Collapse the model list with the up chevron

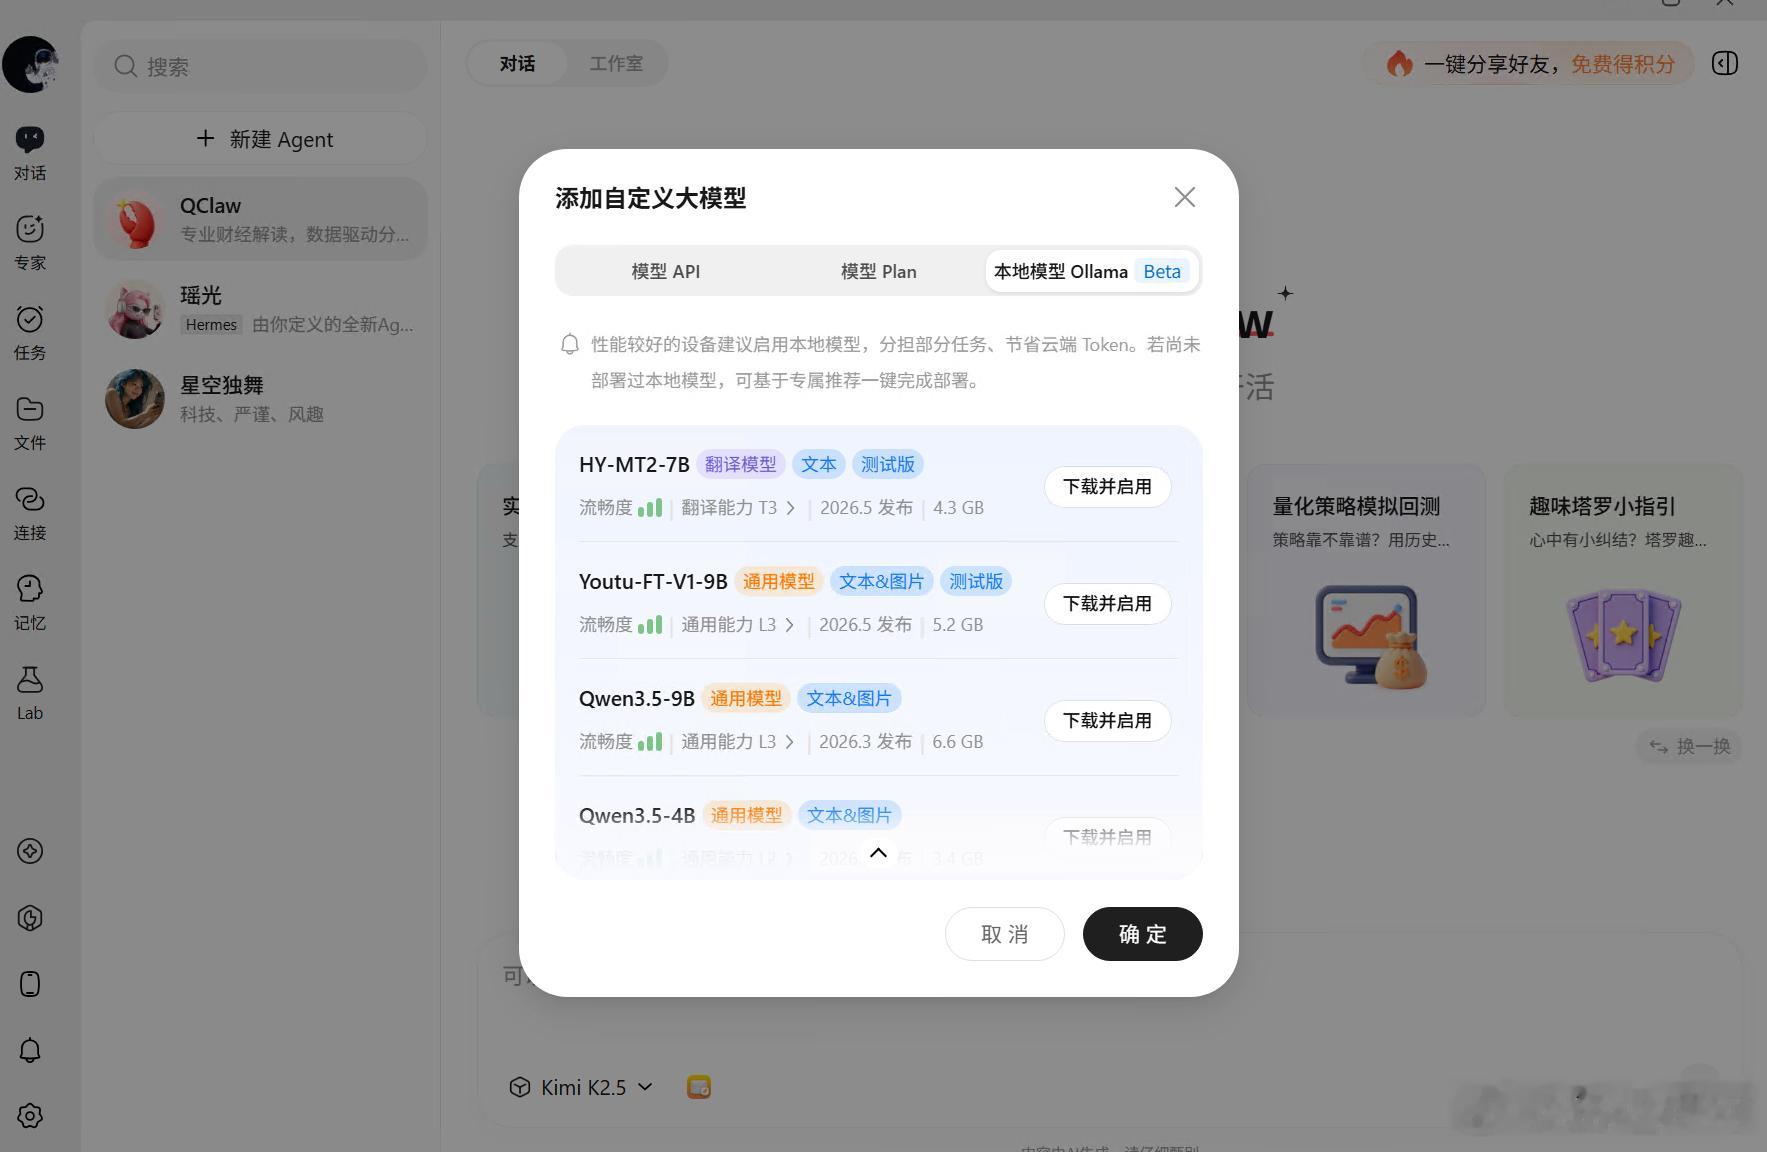pos(878,852)
